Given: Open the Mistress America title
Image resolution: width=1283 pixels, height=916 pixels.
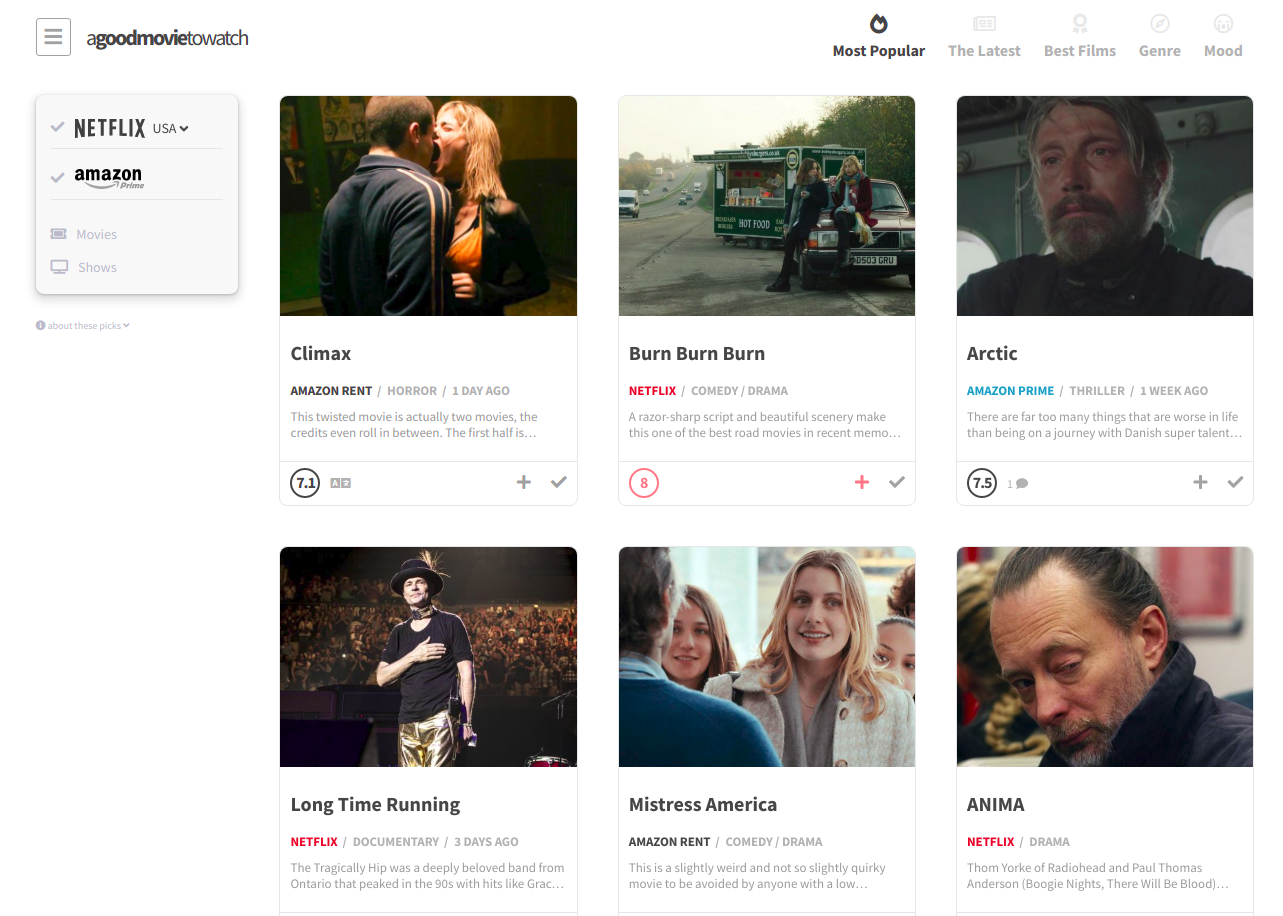Looking at the screenshot, I should point(703,805).
